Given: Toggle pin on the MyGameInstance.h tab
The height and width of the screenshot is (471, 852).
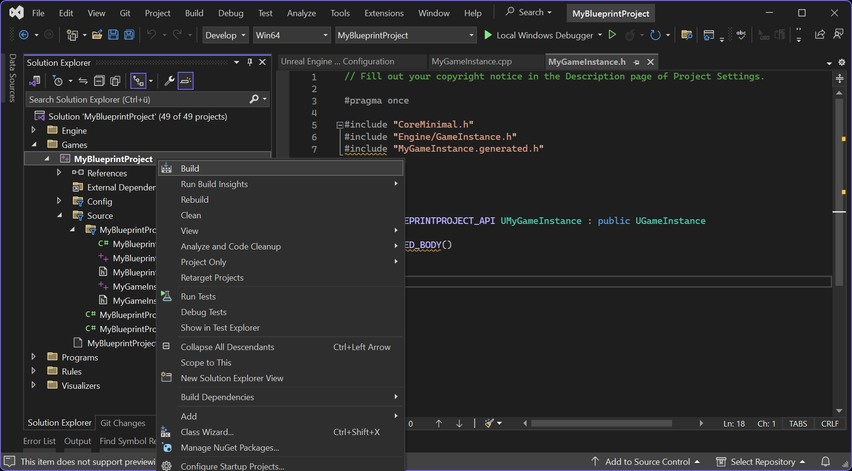Looking at the screenshot, I should 636,62.
